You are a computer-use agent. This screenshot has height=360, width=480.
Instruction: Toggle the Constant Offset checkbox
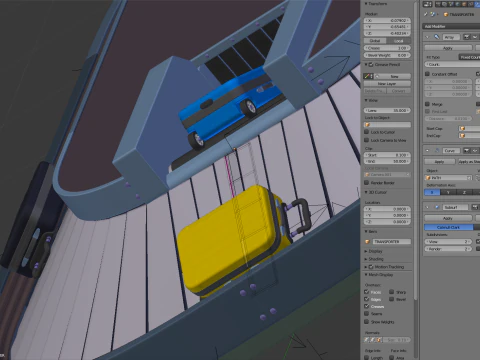pyautogui.click(x=427, y=74)
